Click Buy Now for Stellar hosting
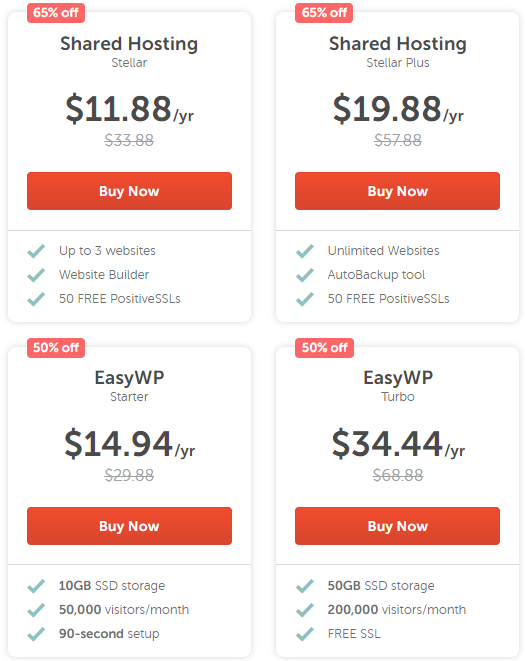 (129, 191)
